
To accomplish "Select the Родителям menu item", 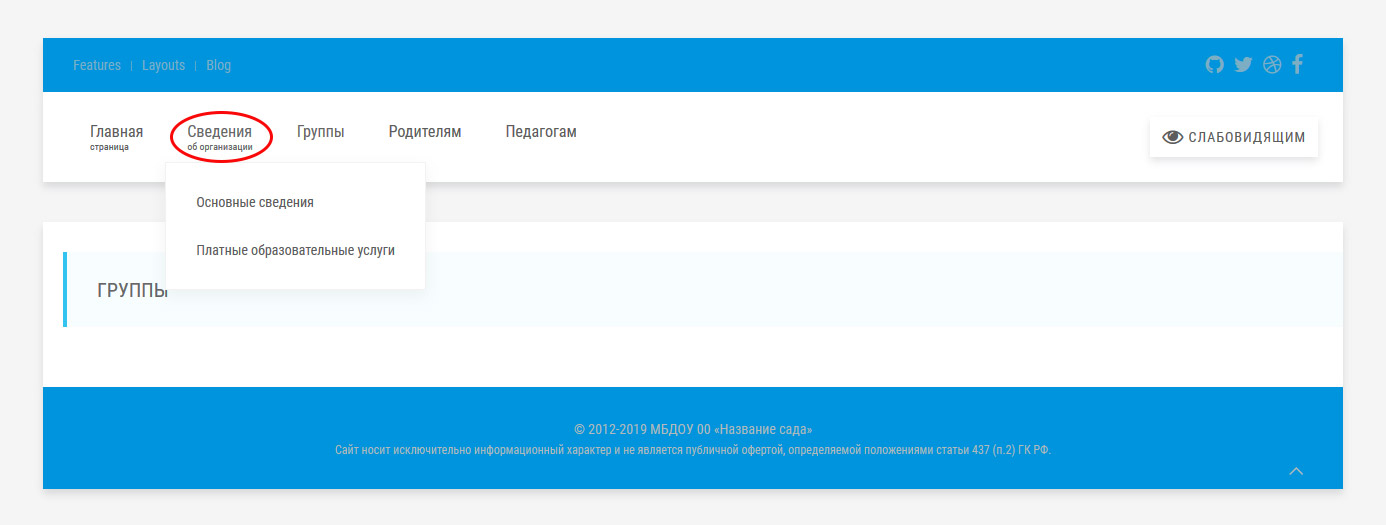I will click(x=425, y=132).
